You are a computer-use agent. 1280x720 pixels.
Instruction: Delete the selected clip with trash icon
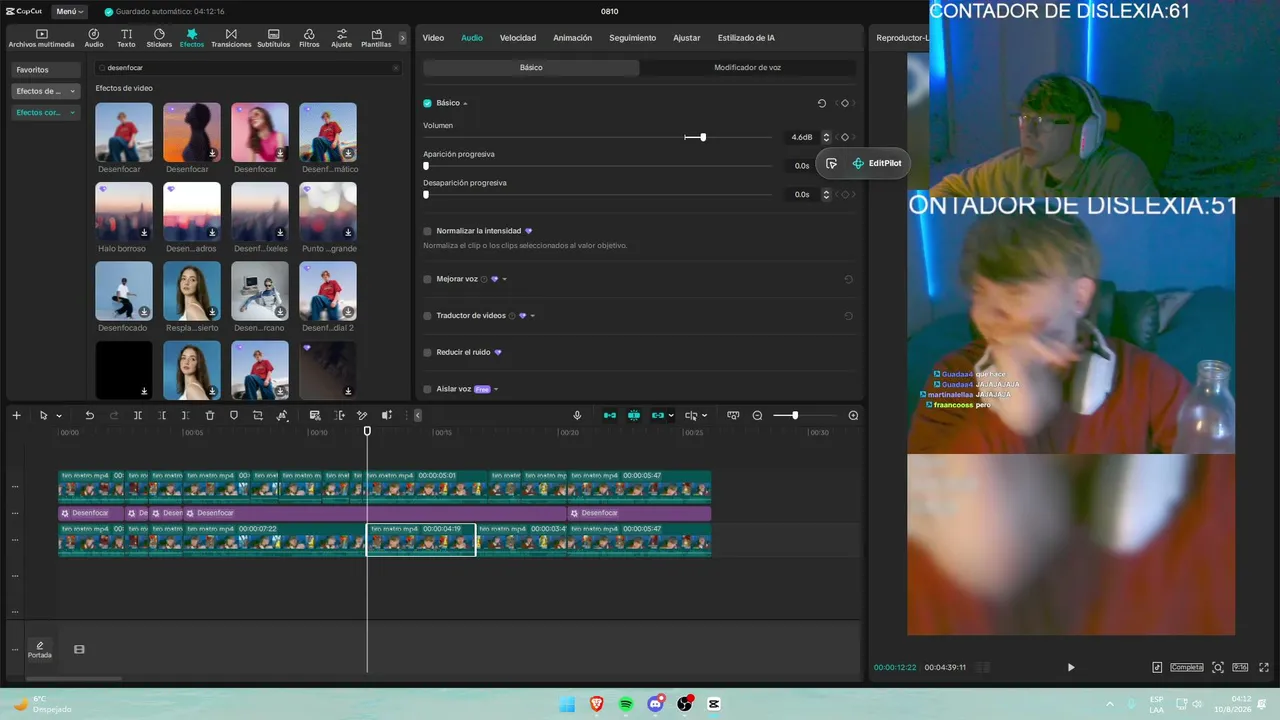pos(210,415)
